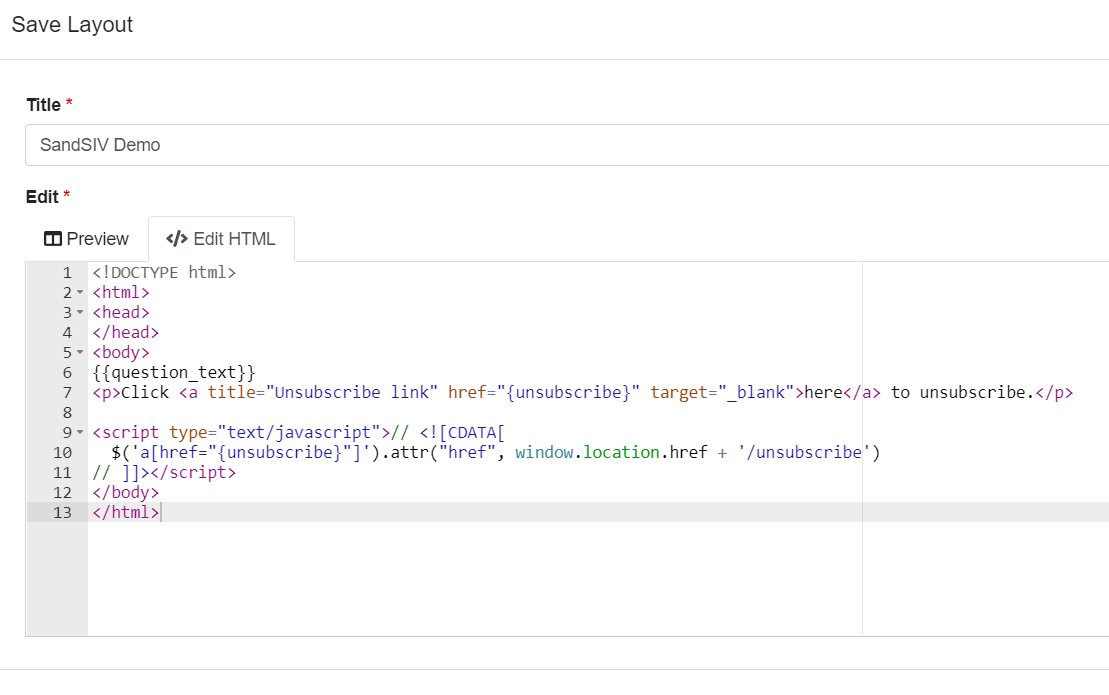Click line number 13 in the gutter
This screenshot has width=1109, height=695.
point(62,512)
